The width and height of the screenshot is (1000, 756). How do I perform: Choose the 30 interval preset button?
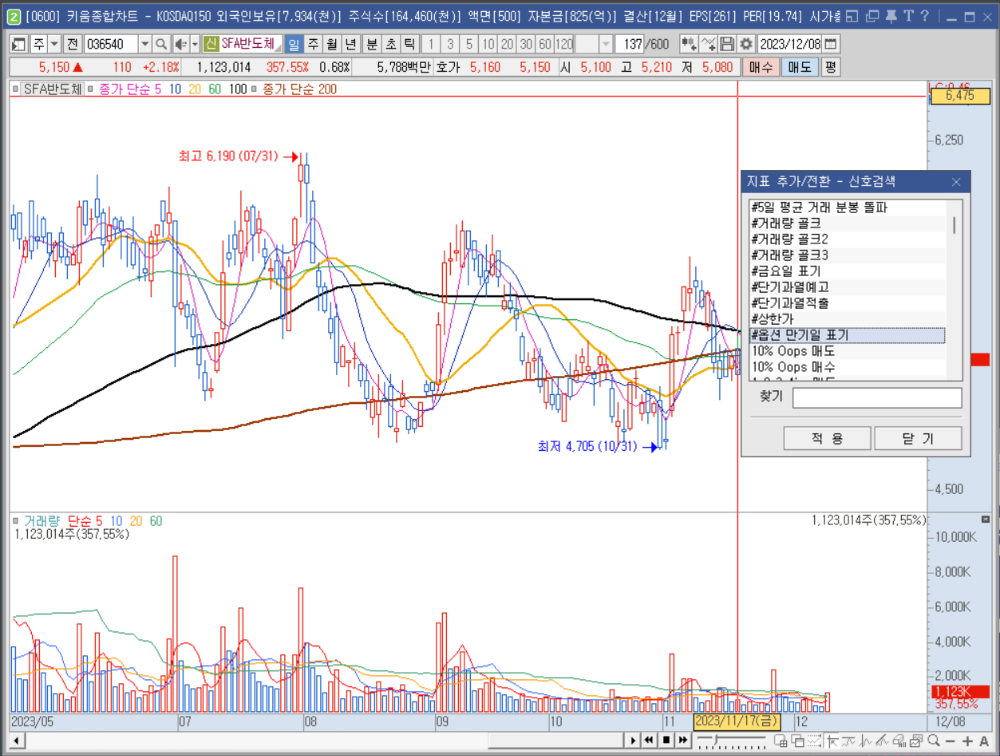(x=526, y=44)
